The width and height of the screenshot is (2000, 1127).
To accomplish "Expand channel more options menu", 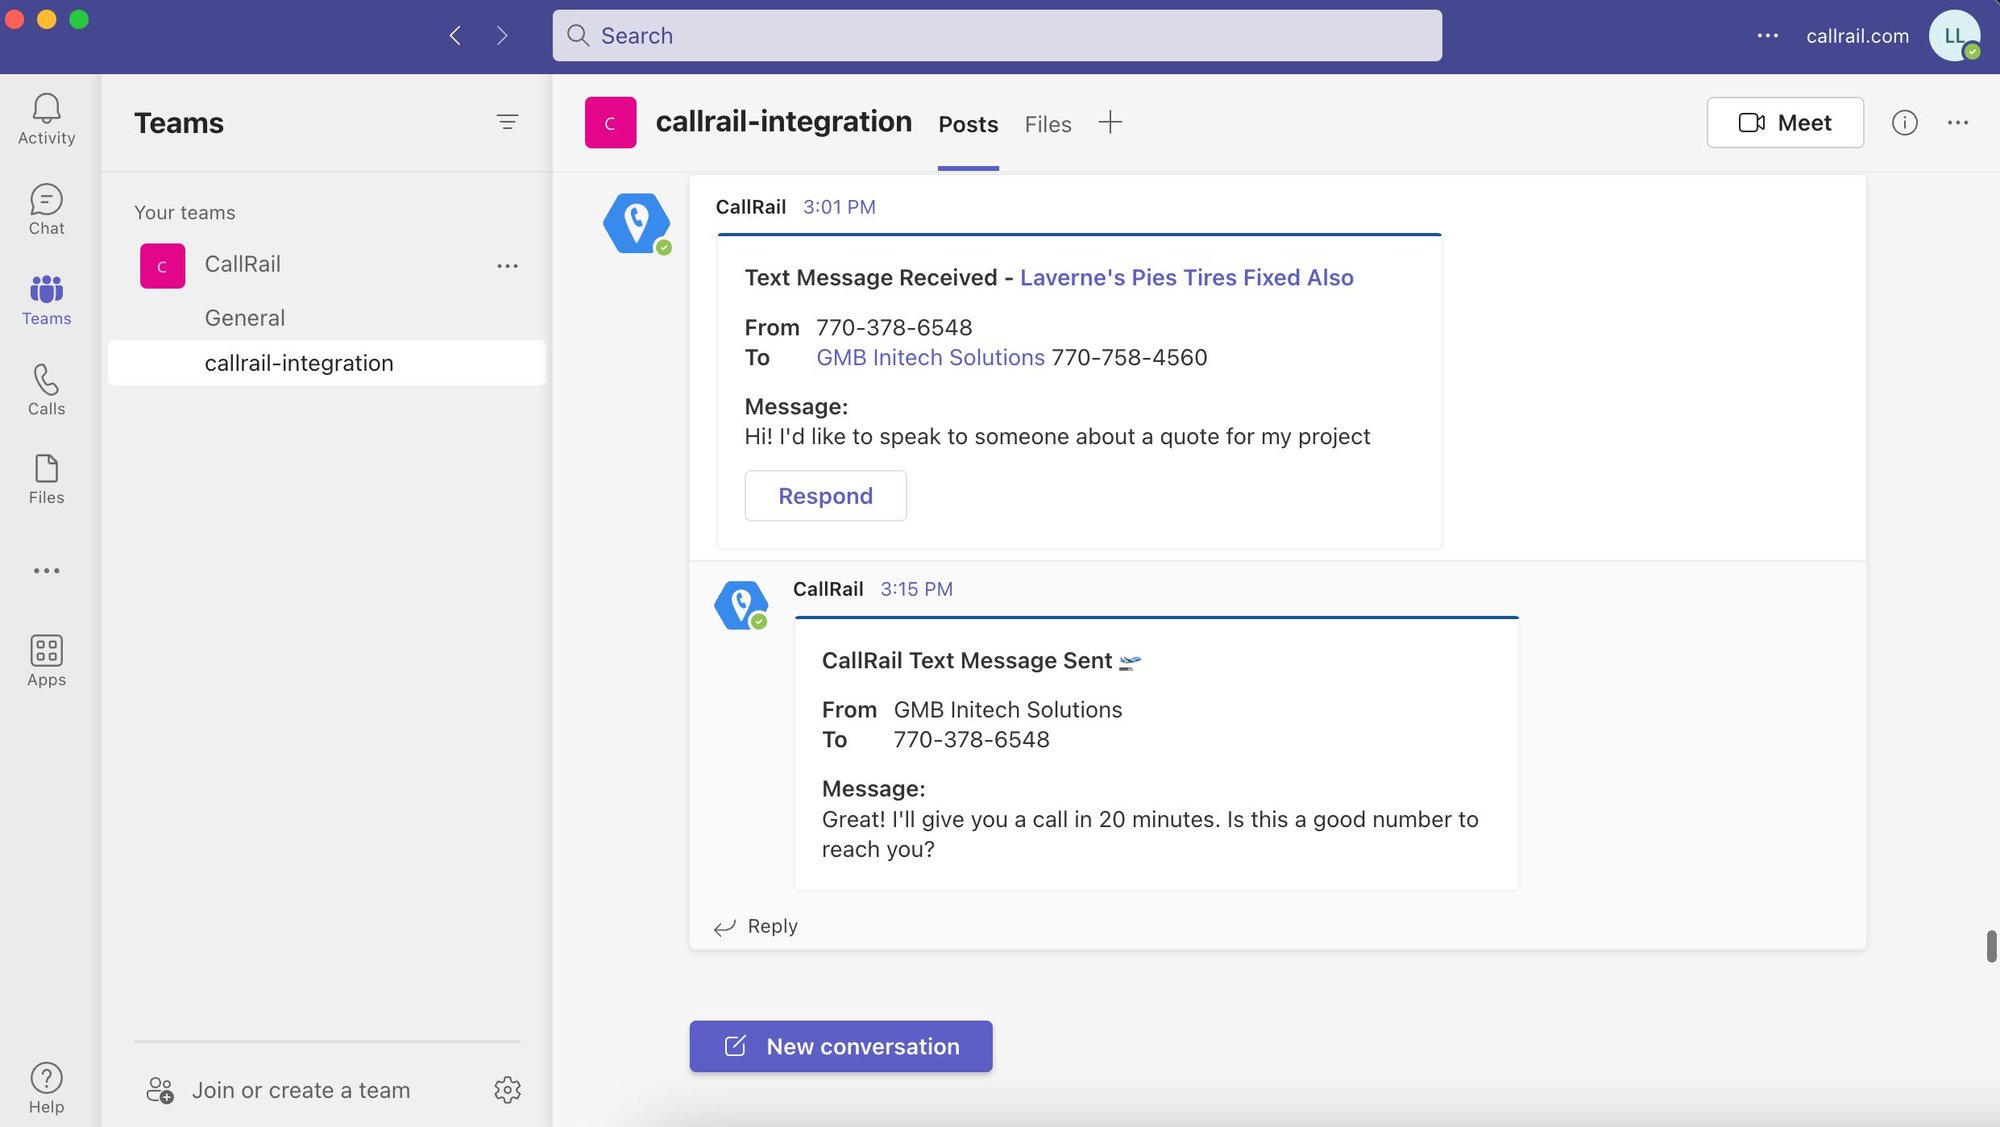I will [1957, 122].
